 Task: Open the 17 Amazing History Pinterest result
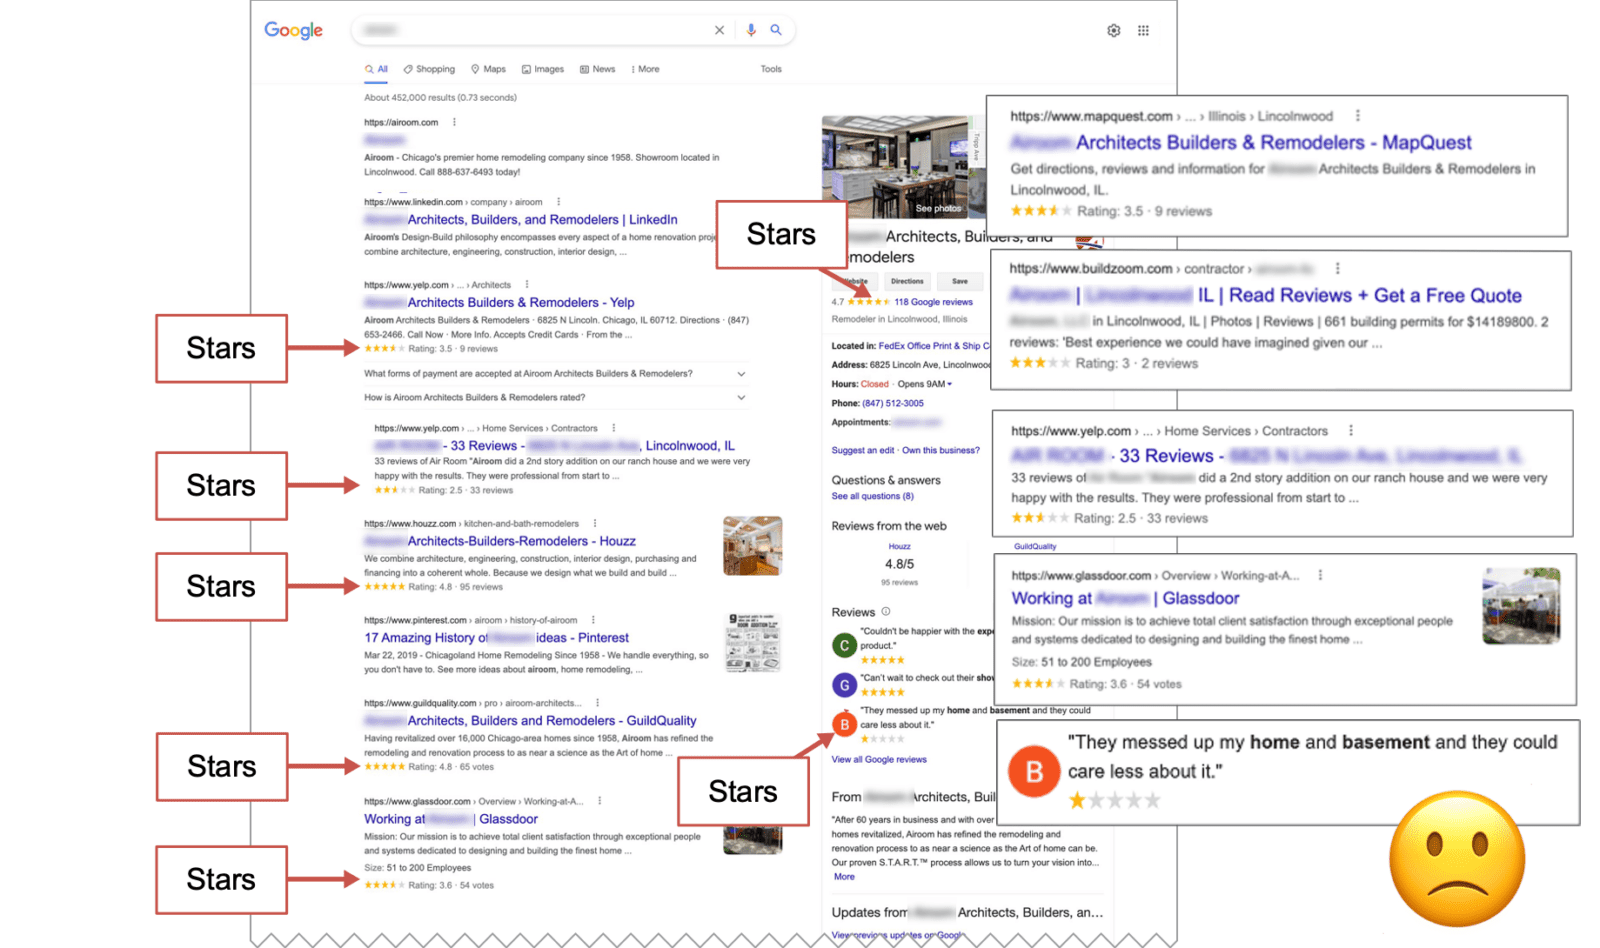[497, 638]
